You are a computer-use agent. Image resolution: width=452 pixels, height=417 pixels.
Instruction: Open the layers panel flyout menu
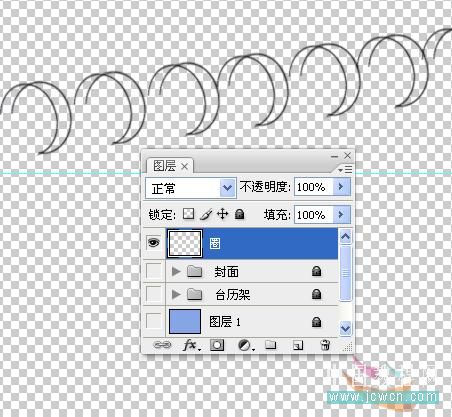tap(345, 170)
